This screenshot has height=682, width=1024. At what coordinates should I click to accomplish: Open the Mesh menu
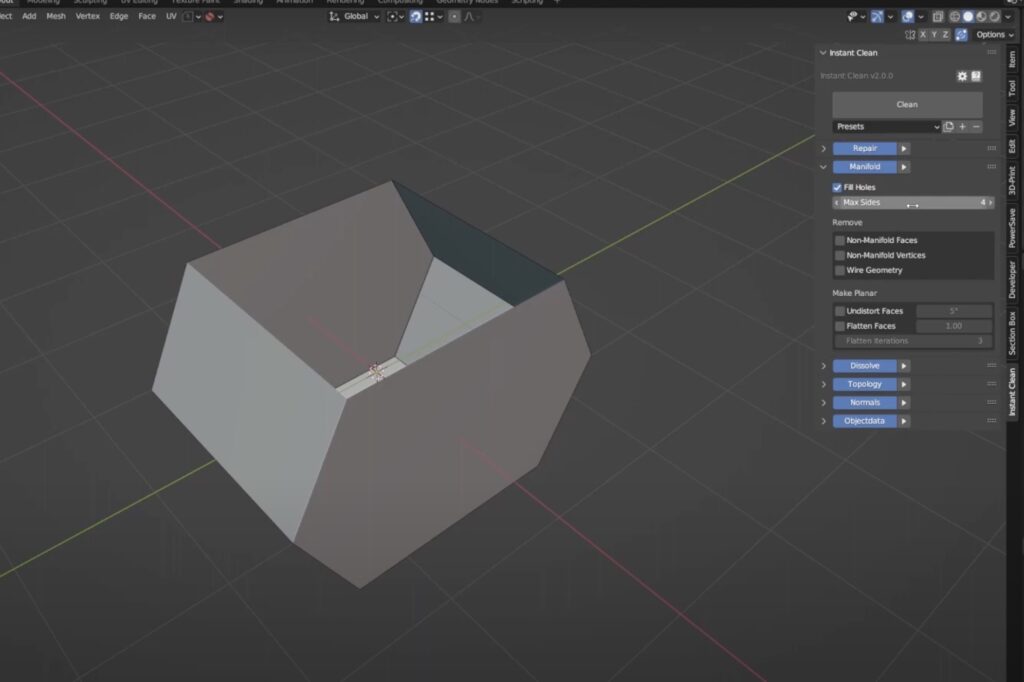click(x=56, y=16)
